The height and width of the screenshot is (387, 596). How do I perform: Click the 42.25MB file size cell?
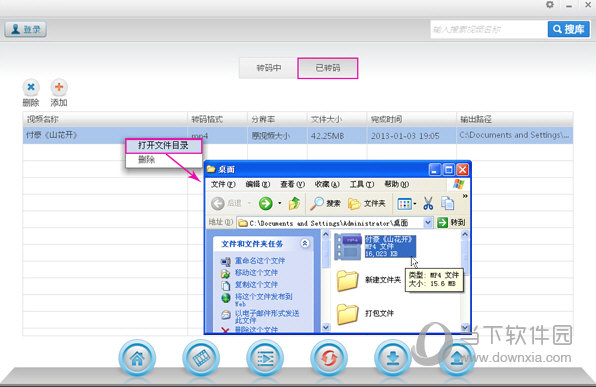pyautogui.click(x=337, y=135)
